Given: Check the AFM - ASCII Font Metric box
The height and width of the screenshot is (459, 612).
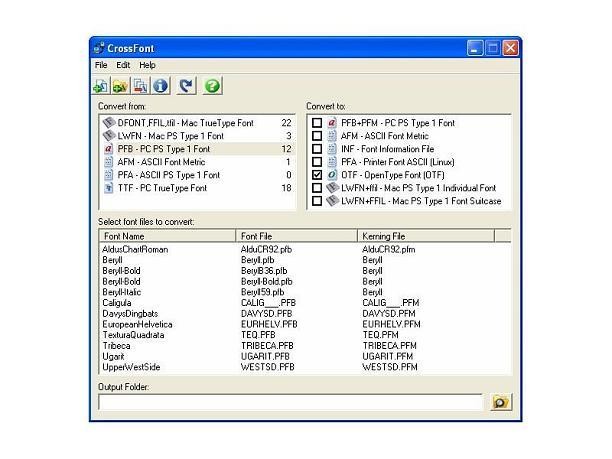Looking at the screenshot, I should point(317,136).
